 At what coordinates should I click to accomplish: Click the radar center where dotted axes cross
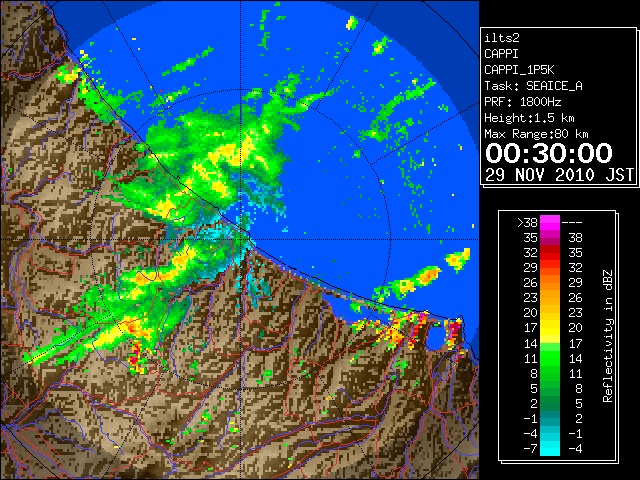coord(241,239)
